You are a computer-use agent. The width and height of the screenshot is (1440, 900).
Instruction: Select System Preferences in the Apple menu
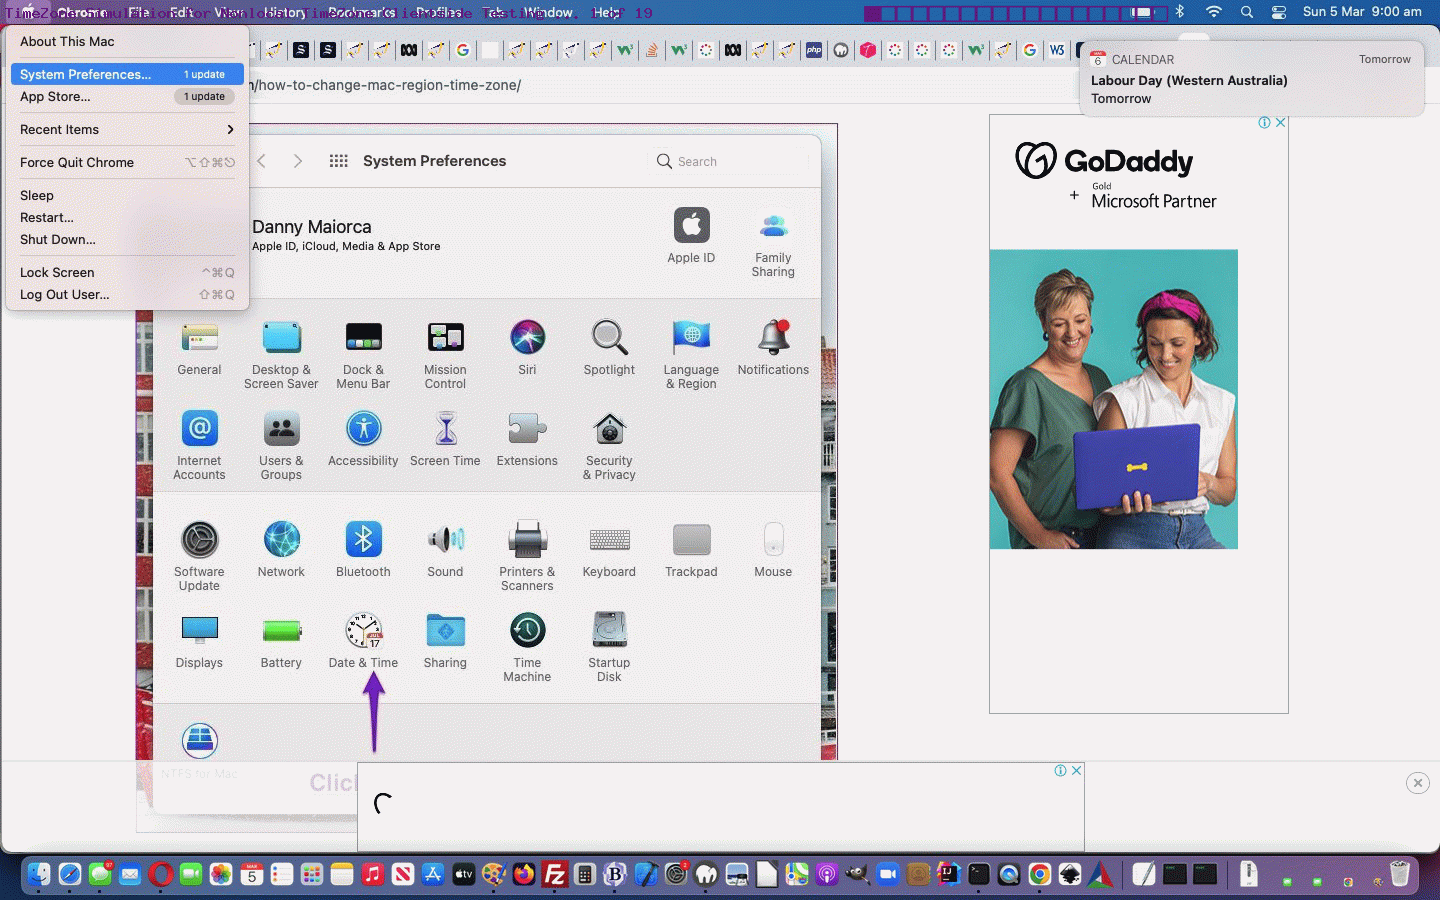pyautogui.click(x=127, y=74)
